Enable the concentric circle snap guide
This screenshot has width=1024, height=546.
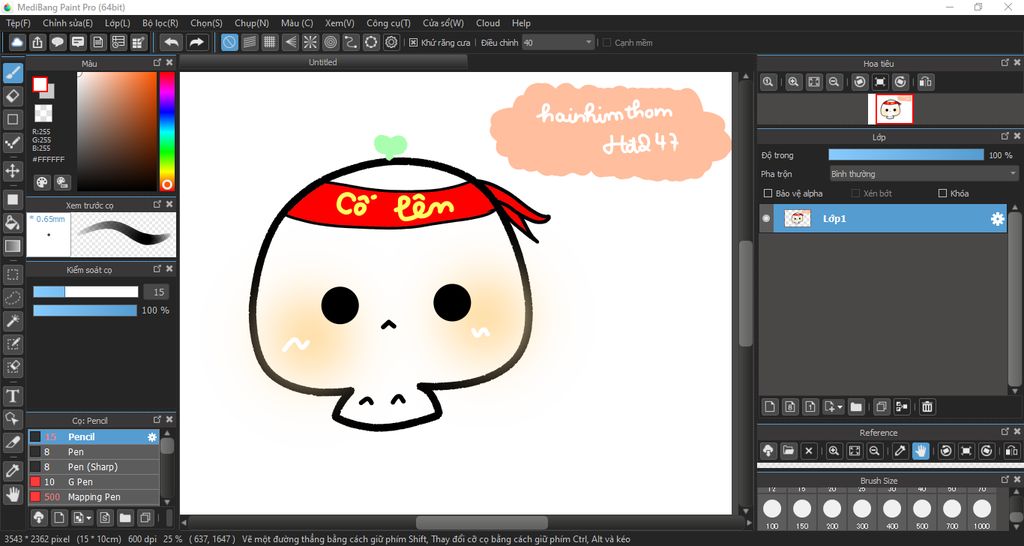pos(330,42)
